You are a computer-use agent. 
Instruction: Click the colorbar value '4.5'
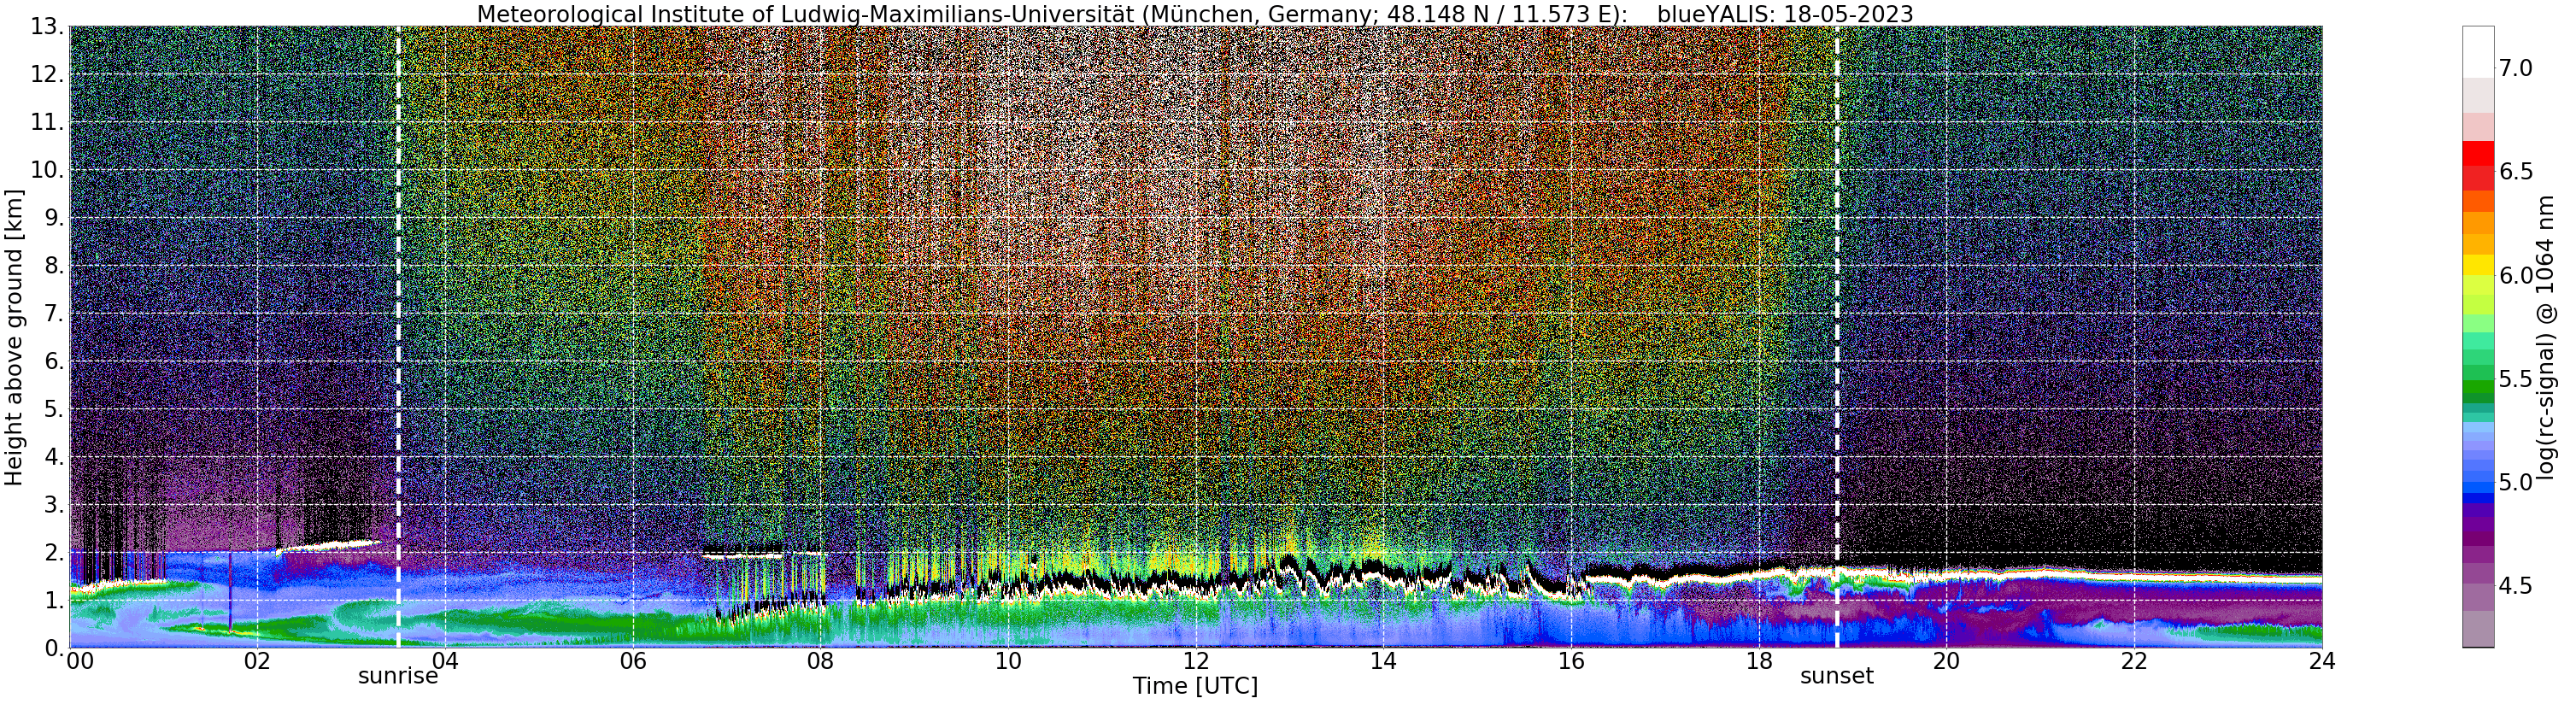pos(2516,586)
